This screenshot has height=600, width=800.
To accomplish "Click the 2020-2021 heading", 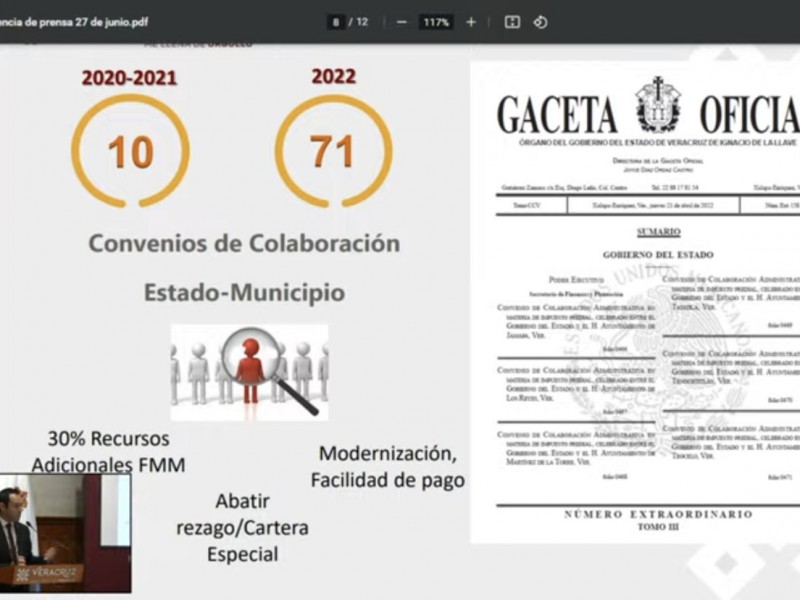I will coord(130,78).
